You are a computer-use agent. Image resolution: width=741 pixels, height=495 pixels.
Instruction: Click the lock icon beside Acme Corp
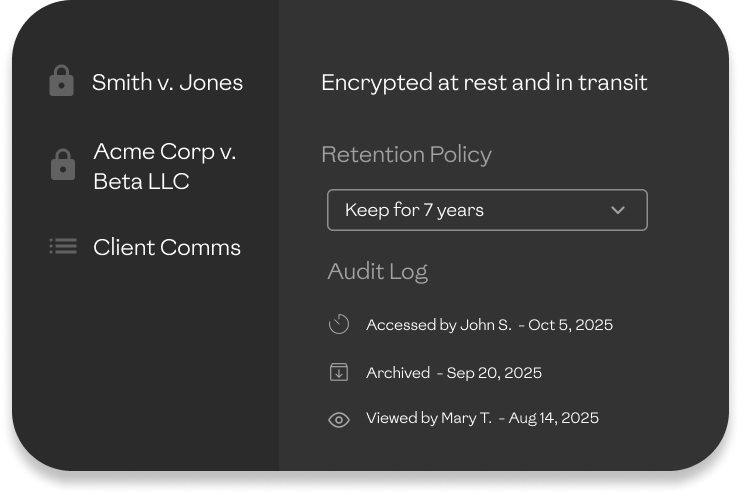pos(63,166)
